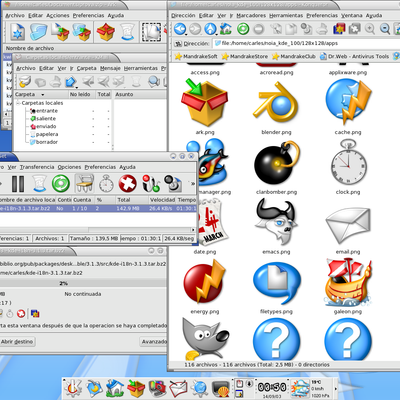
Task: Select the entrante mail folder
Action: click(x=44, y=111)
